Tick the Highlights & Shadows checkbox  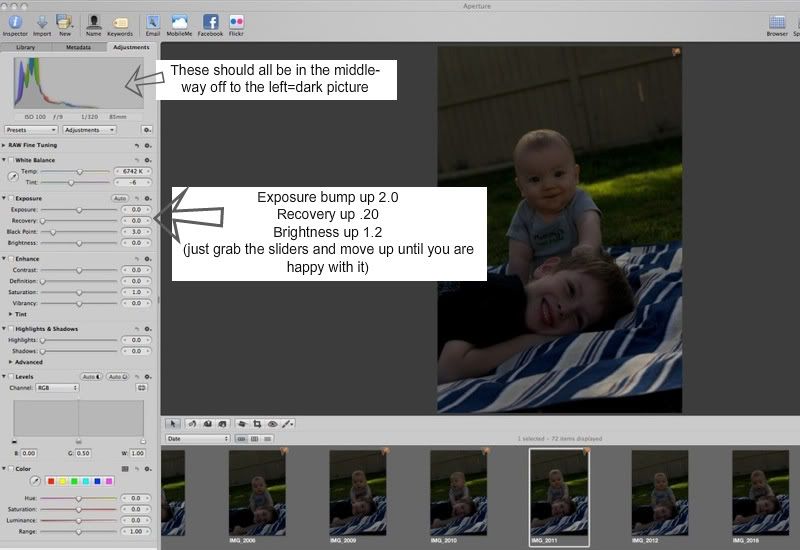pyautogui.click(x=11, y=329)
